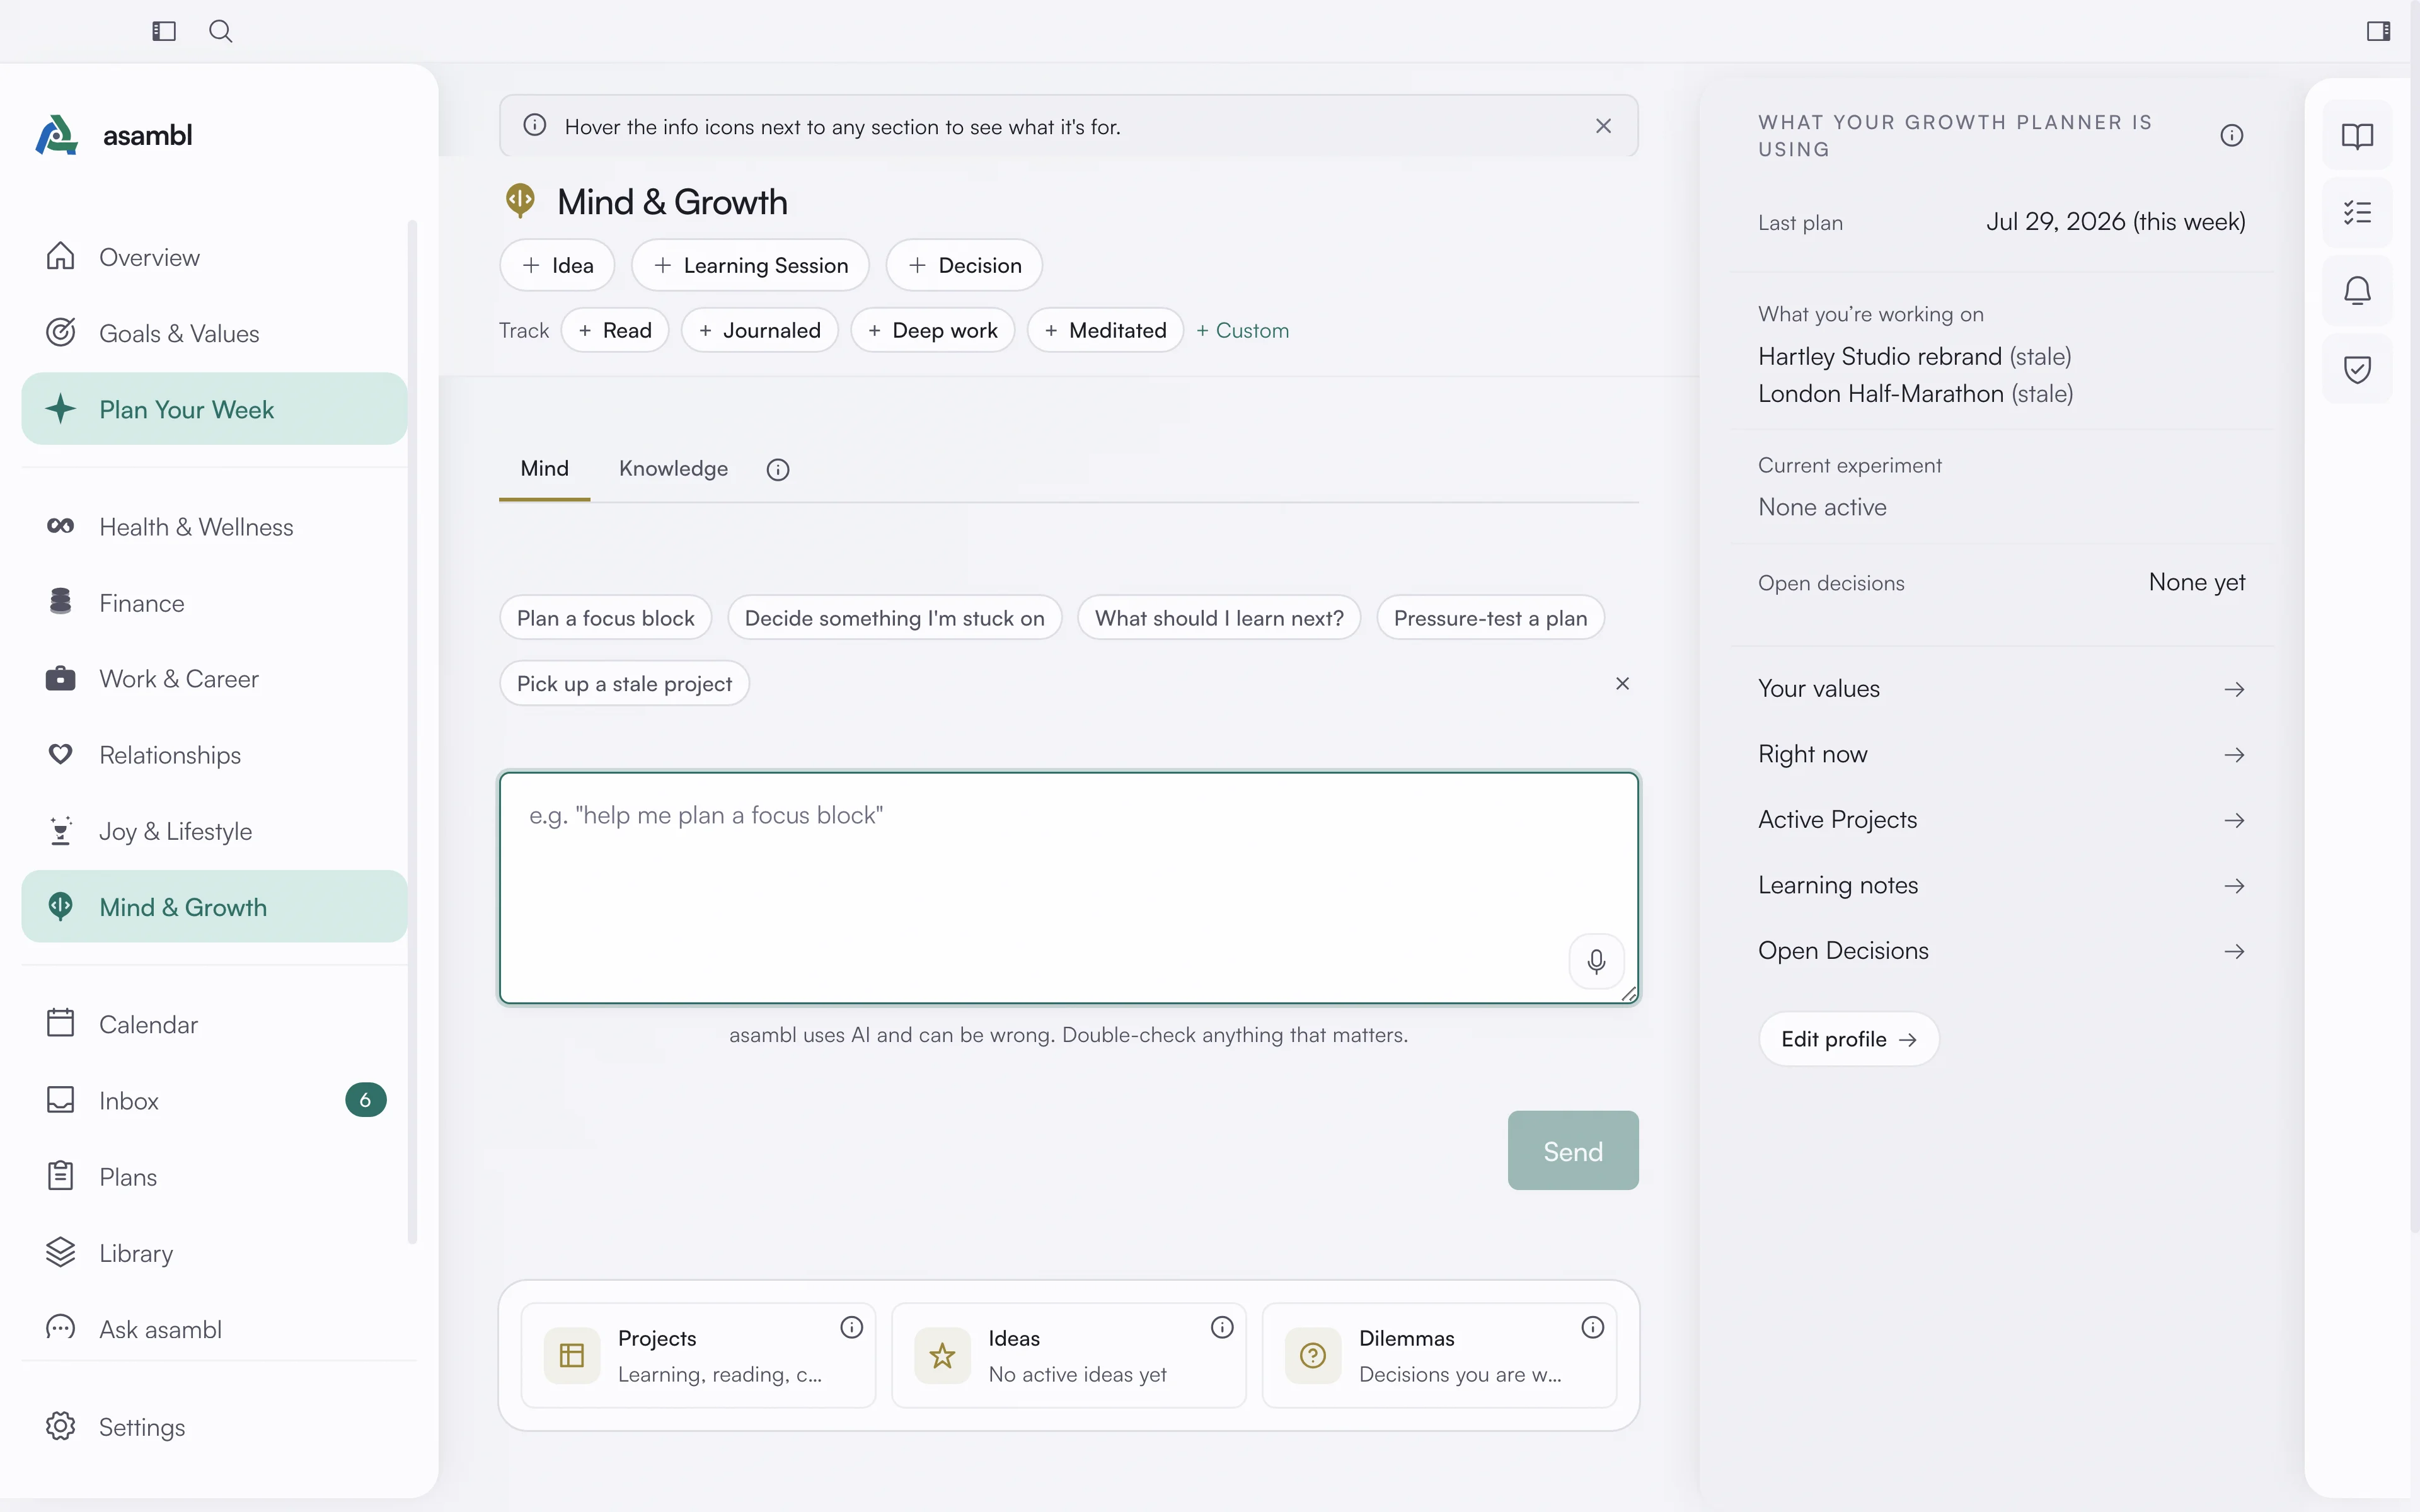Go to Plan Your Week
Screen dimensions: 2420x1512
point(214,409)
